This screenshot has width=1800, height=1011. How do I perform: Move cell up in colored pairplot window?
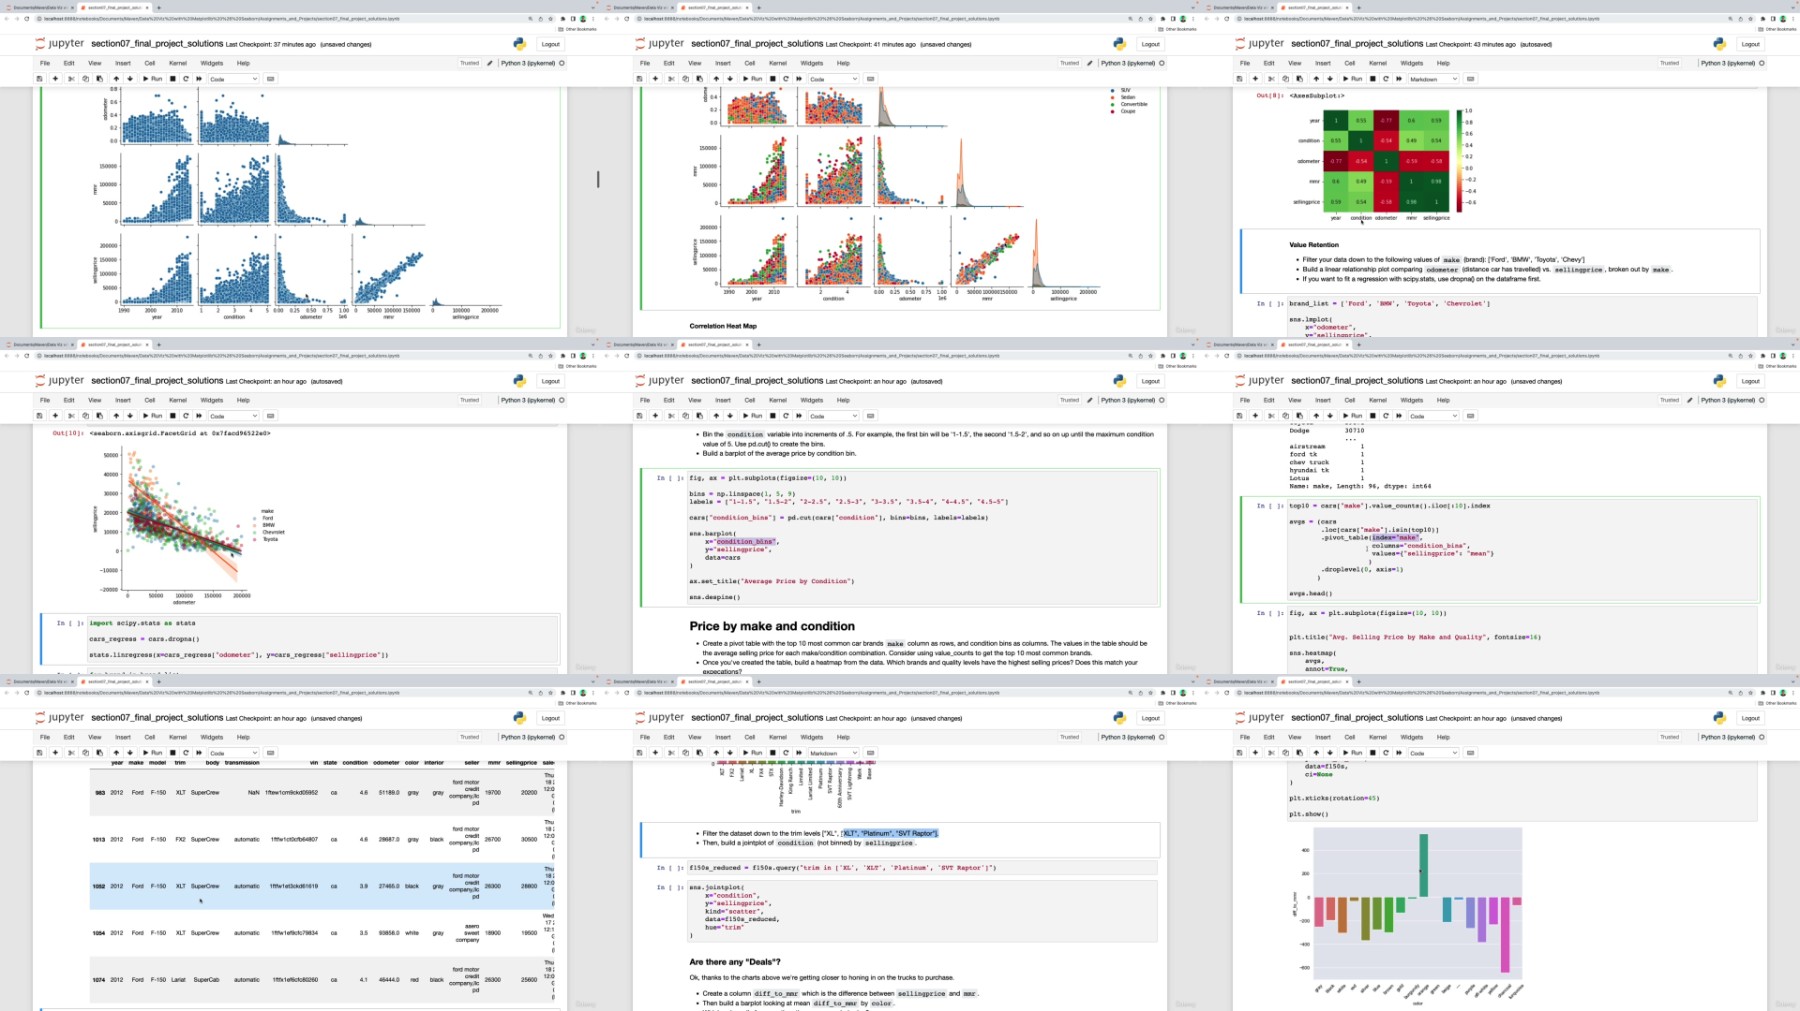point(716,79)
